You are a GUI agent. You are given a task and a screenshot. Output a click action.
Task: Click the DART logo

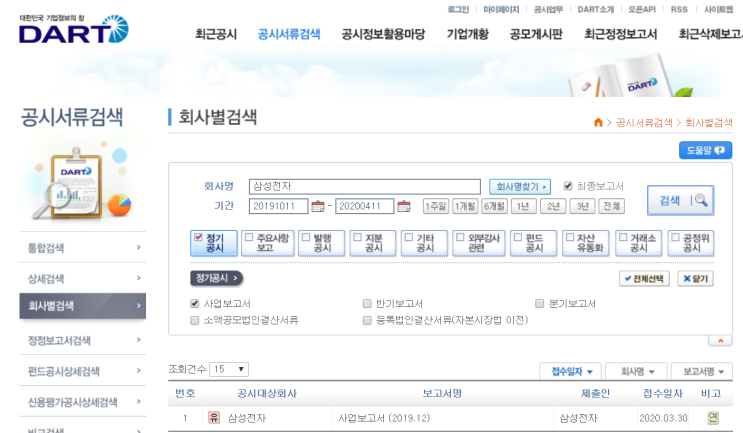click(74, 29)
